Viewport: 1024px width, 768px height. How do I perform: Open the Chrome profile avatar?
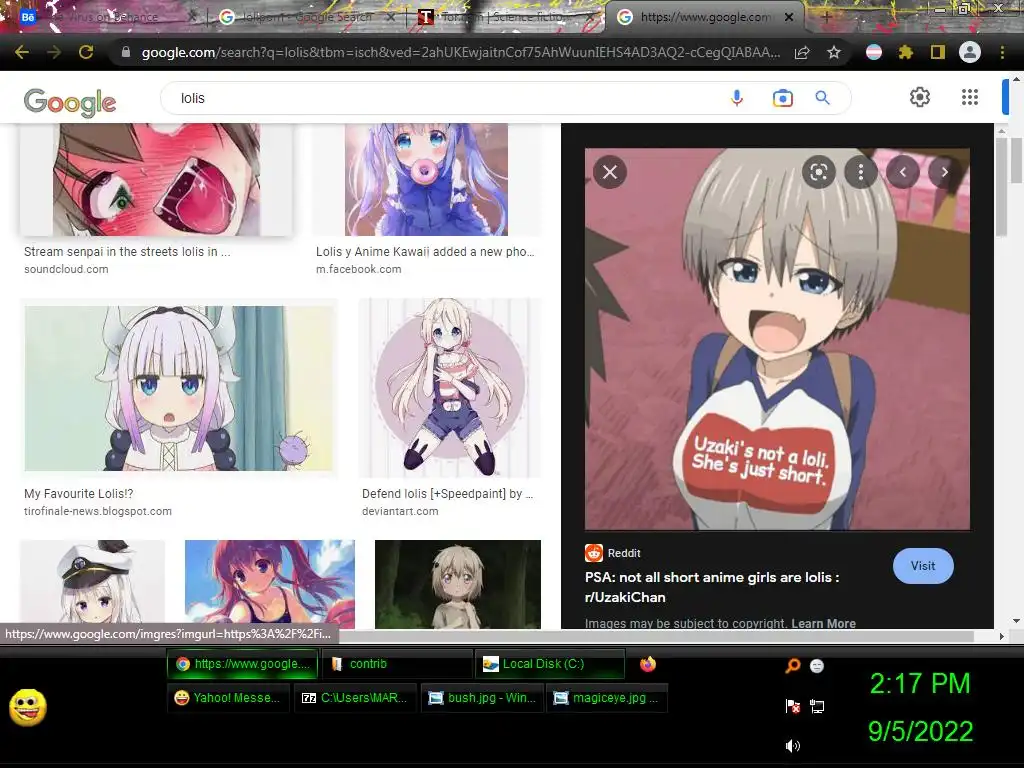coord(970,52)
